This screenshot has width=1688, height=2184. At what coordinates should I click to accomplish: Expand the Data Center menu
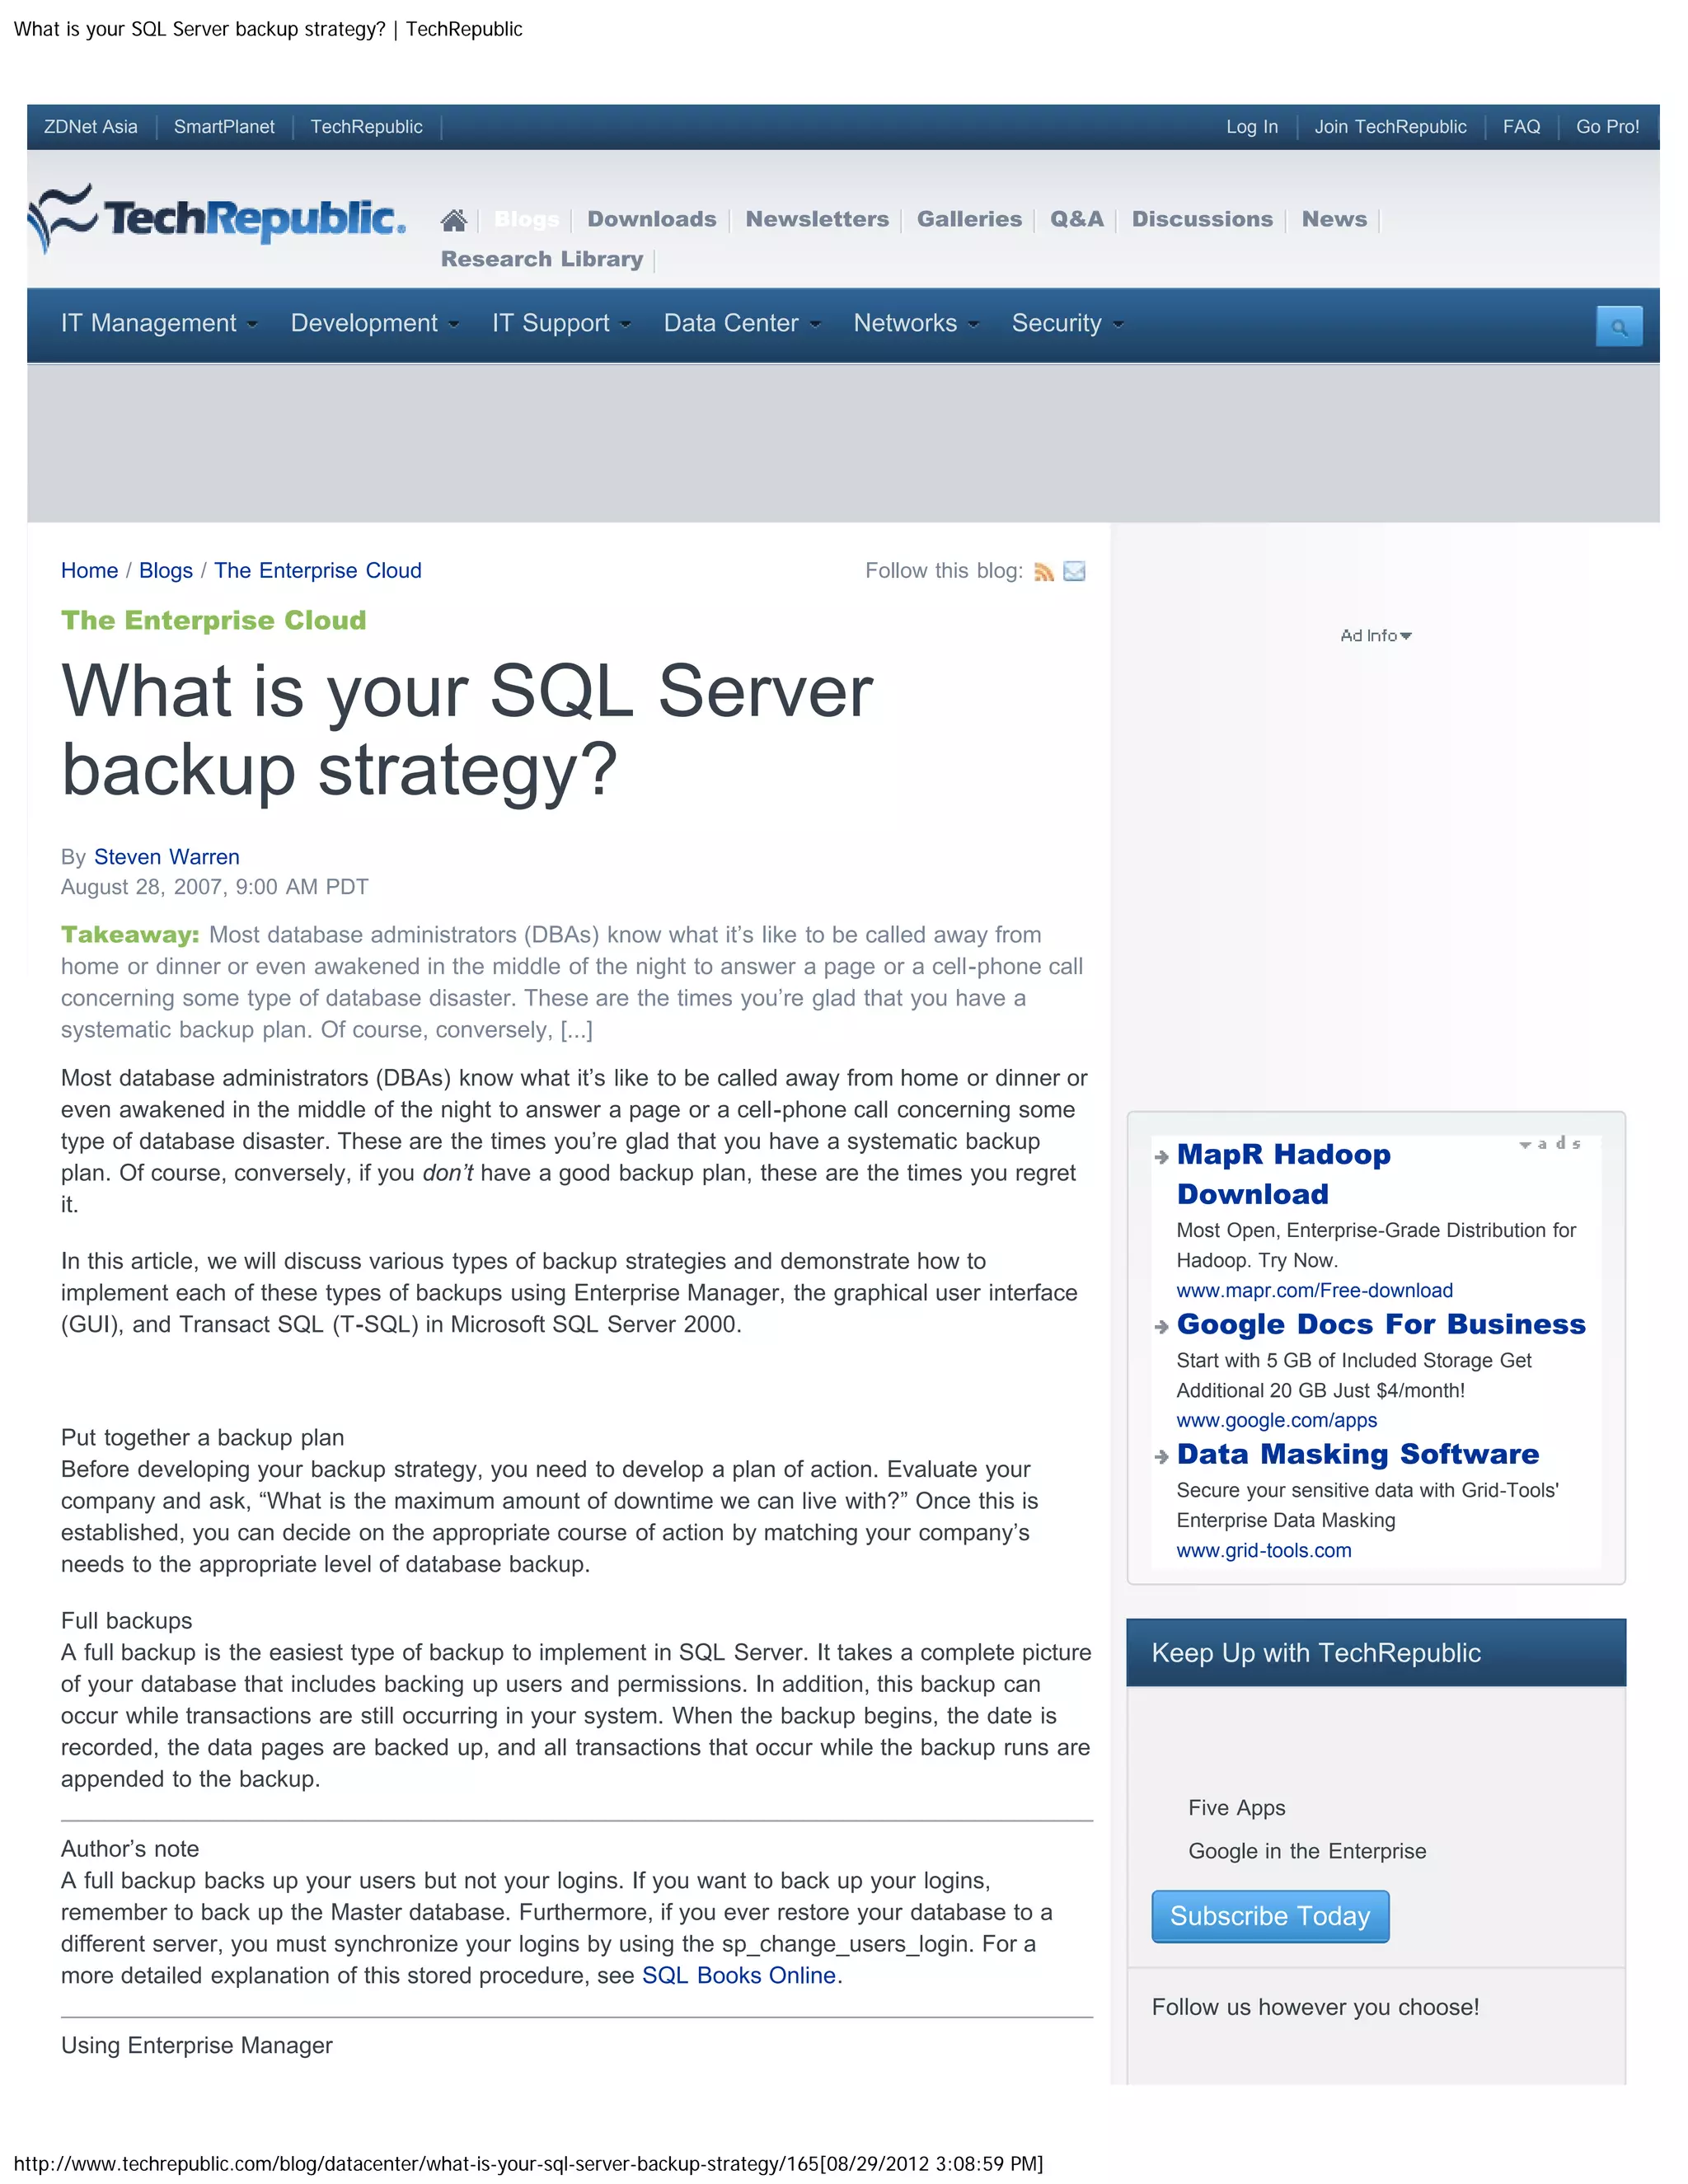tap(742, 323)
